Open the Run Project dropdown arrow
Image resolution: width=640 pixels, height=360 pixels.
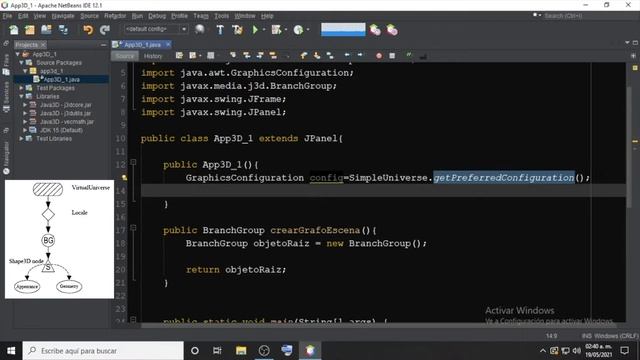tap(264, 30)
